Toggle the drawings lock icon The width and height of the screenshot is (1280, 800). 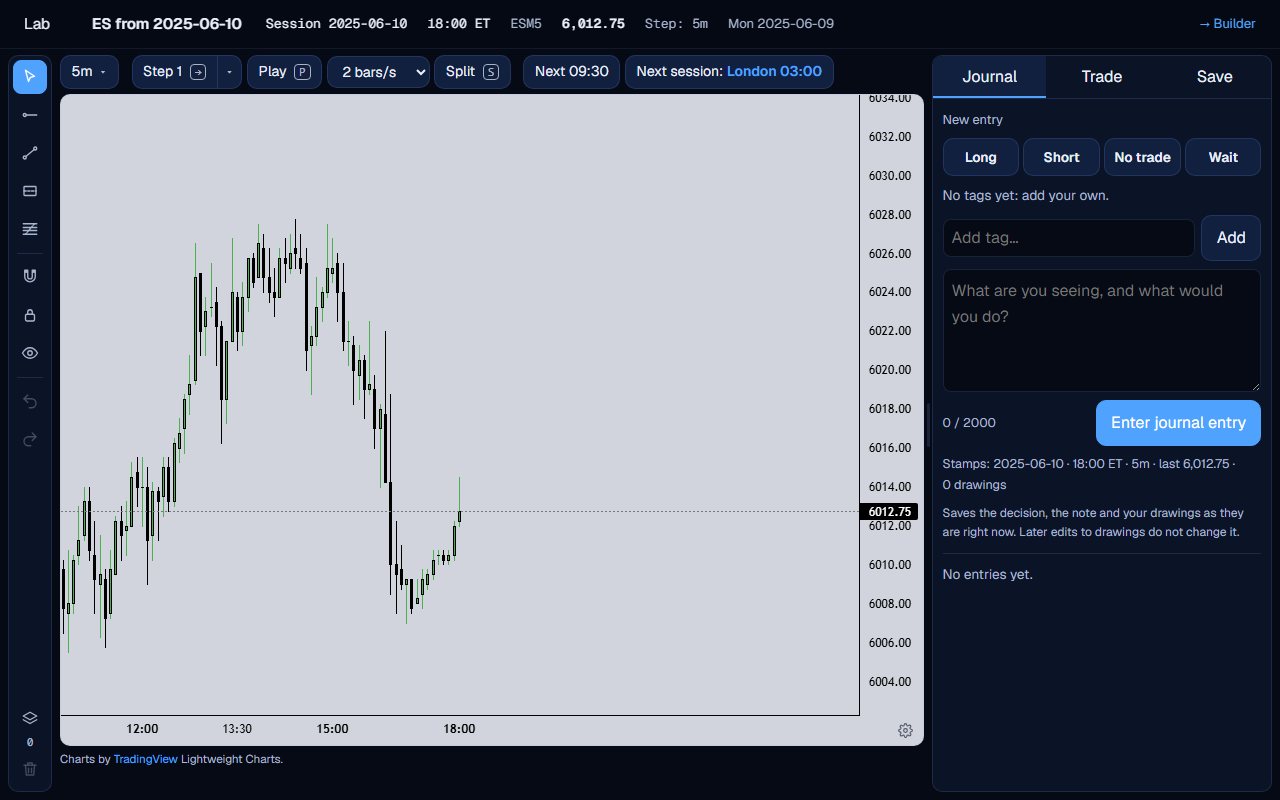click(30, 315)
